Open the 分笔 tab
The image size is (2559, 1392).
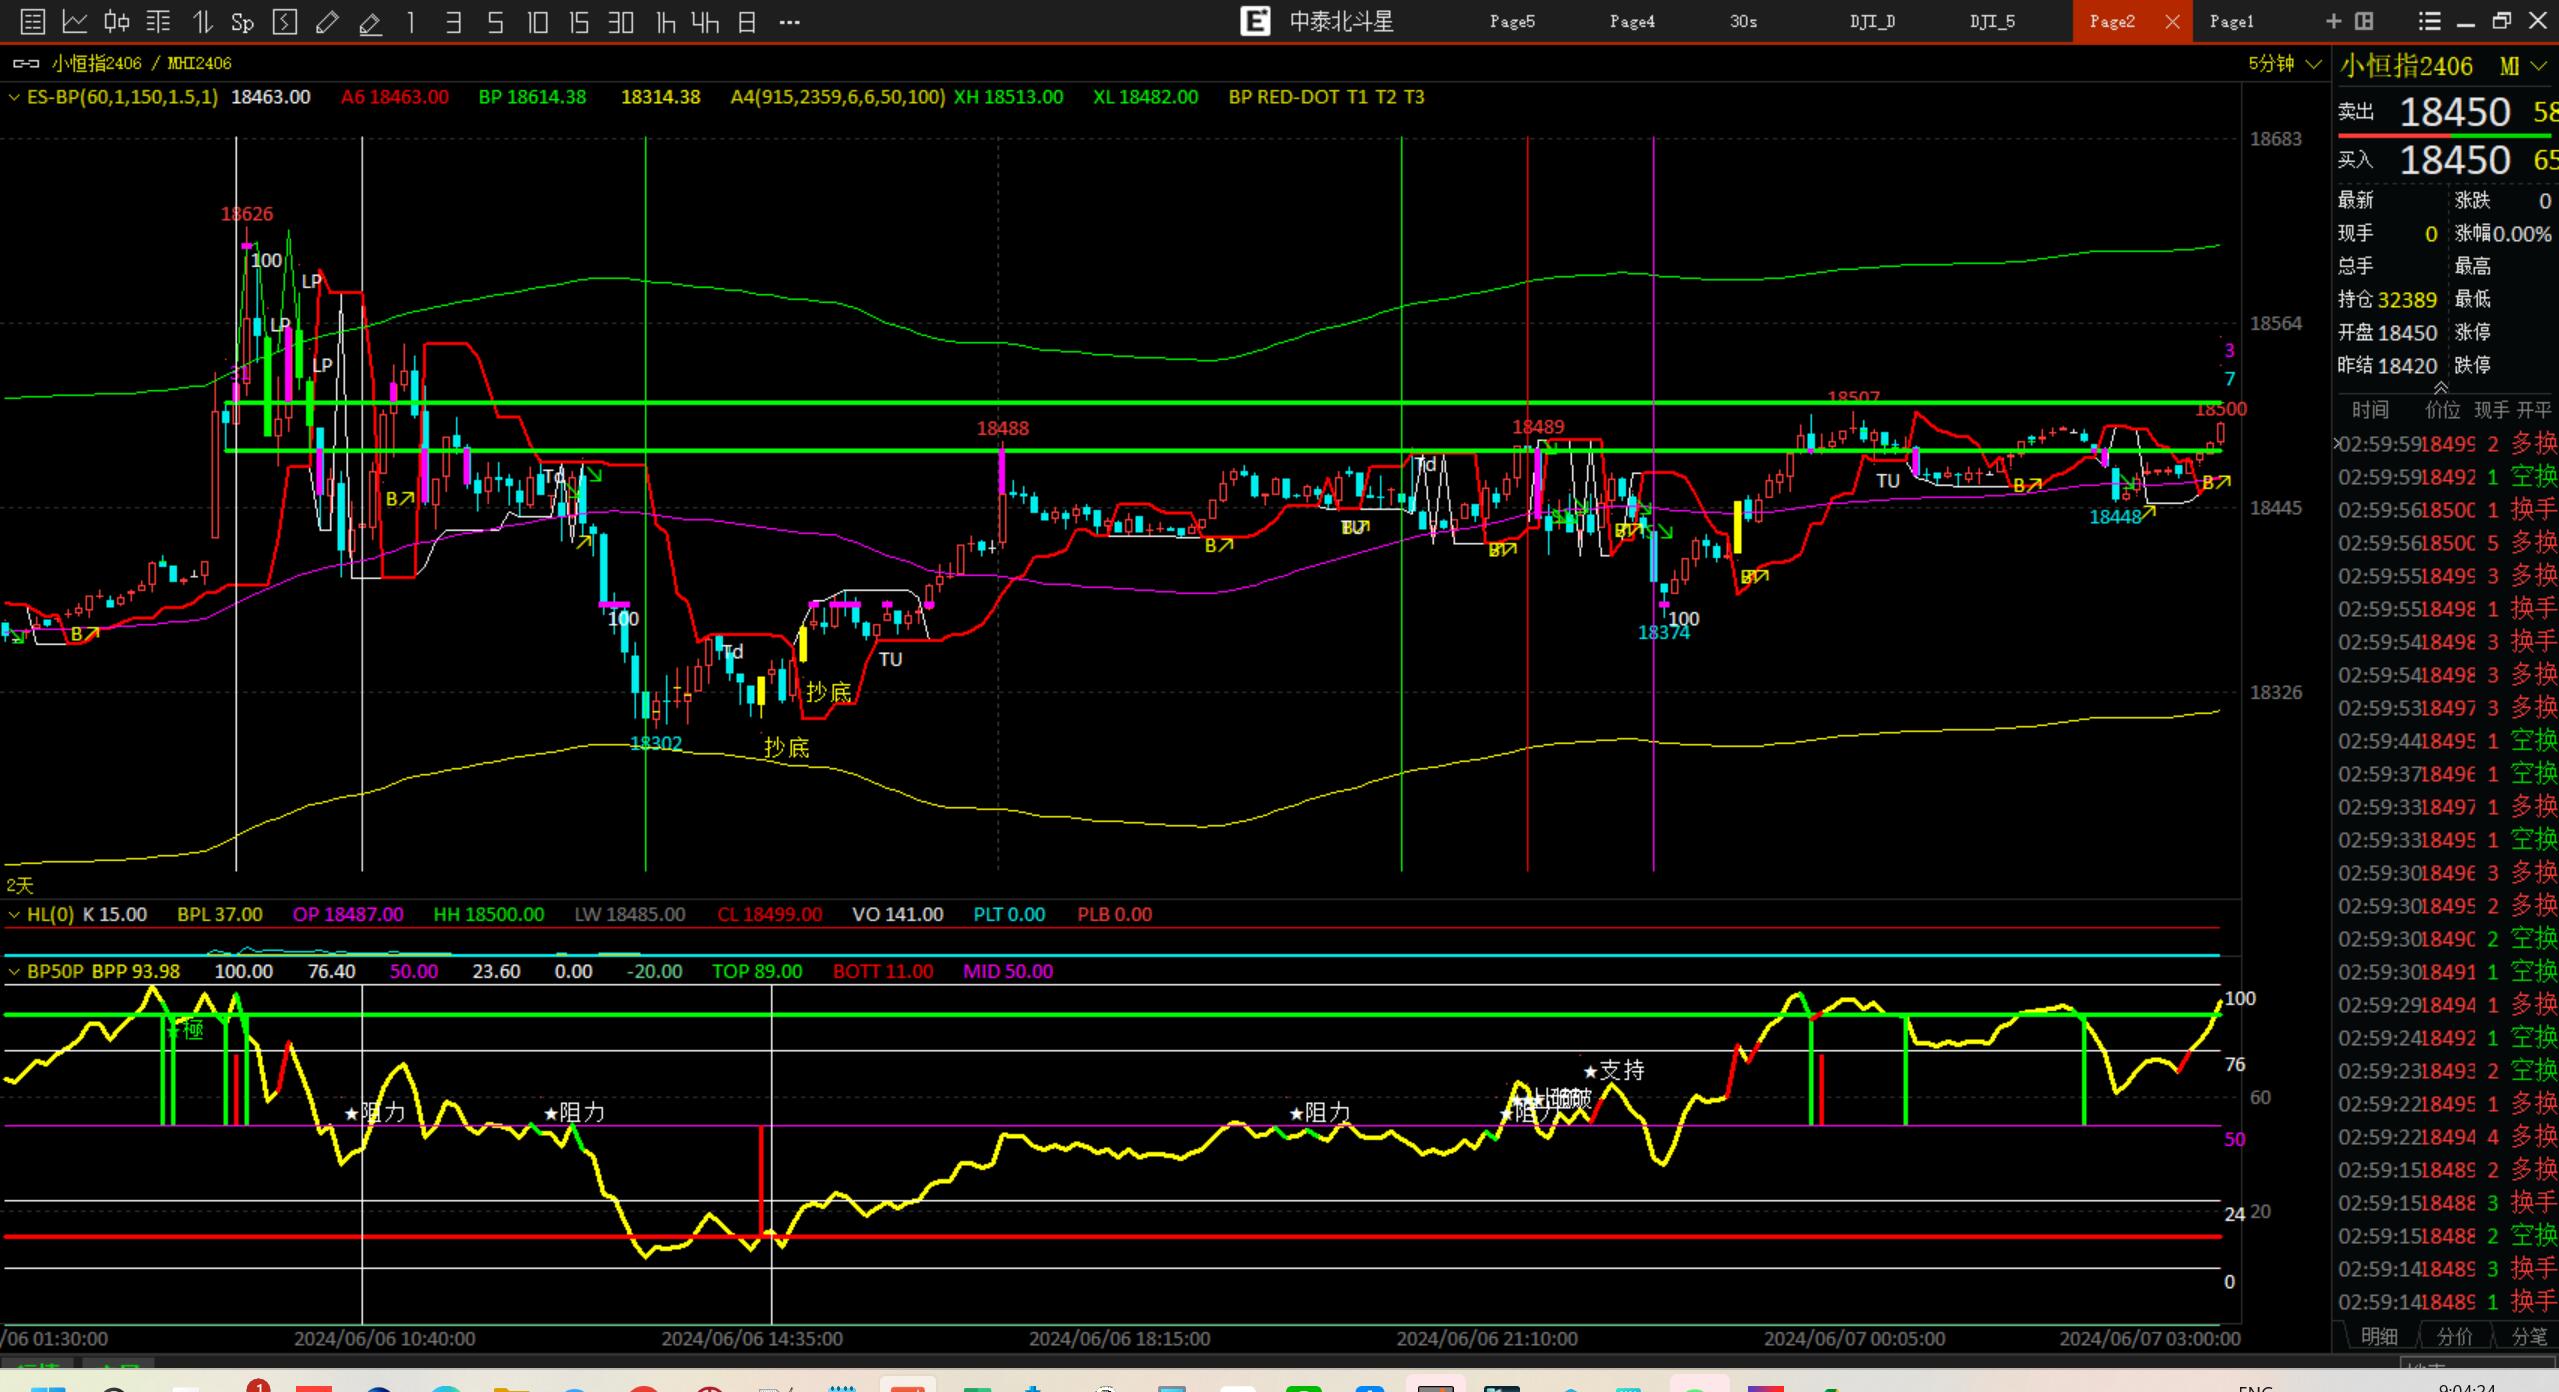pyautogui.click(x=2529, y=1336)
